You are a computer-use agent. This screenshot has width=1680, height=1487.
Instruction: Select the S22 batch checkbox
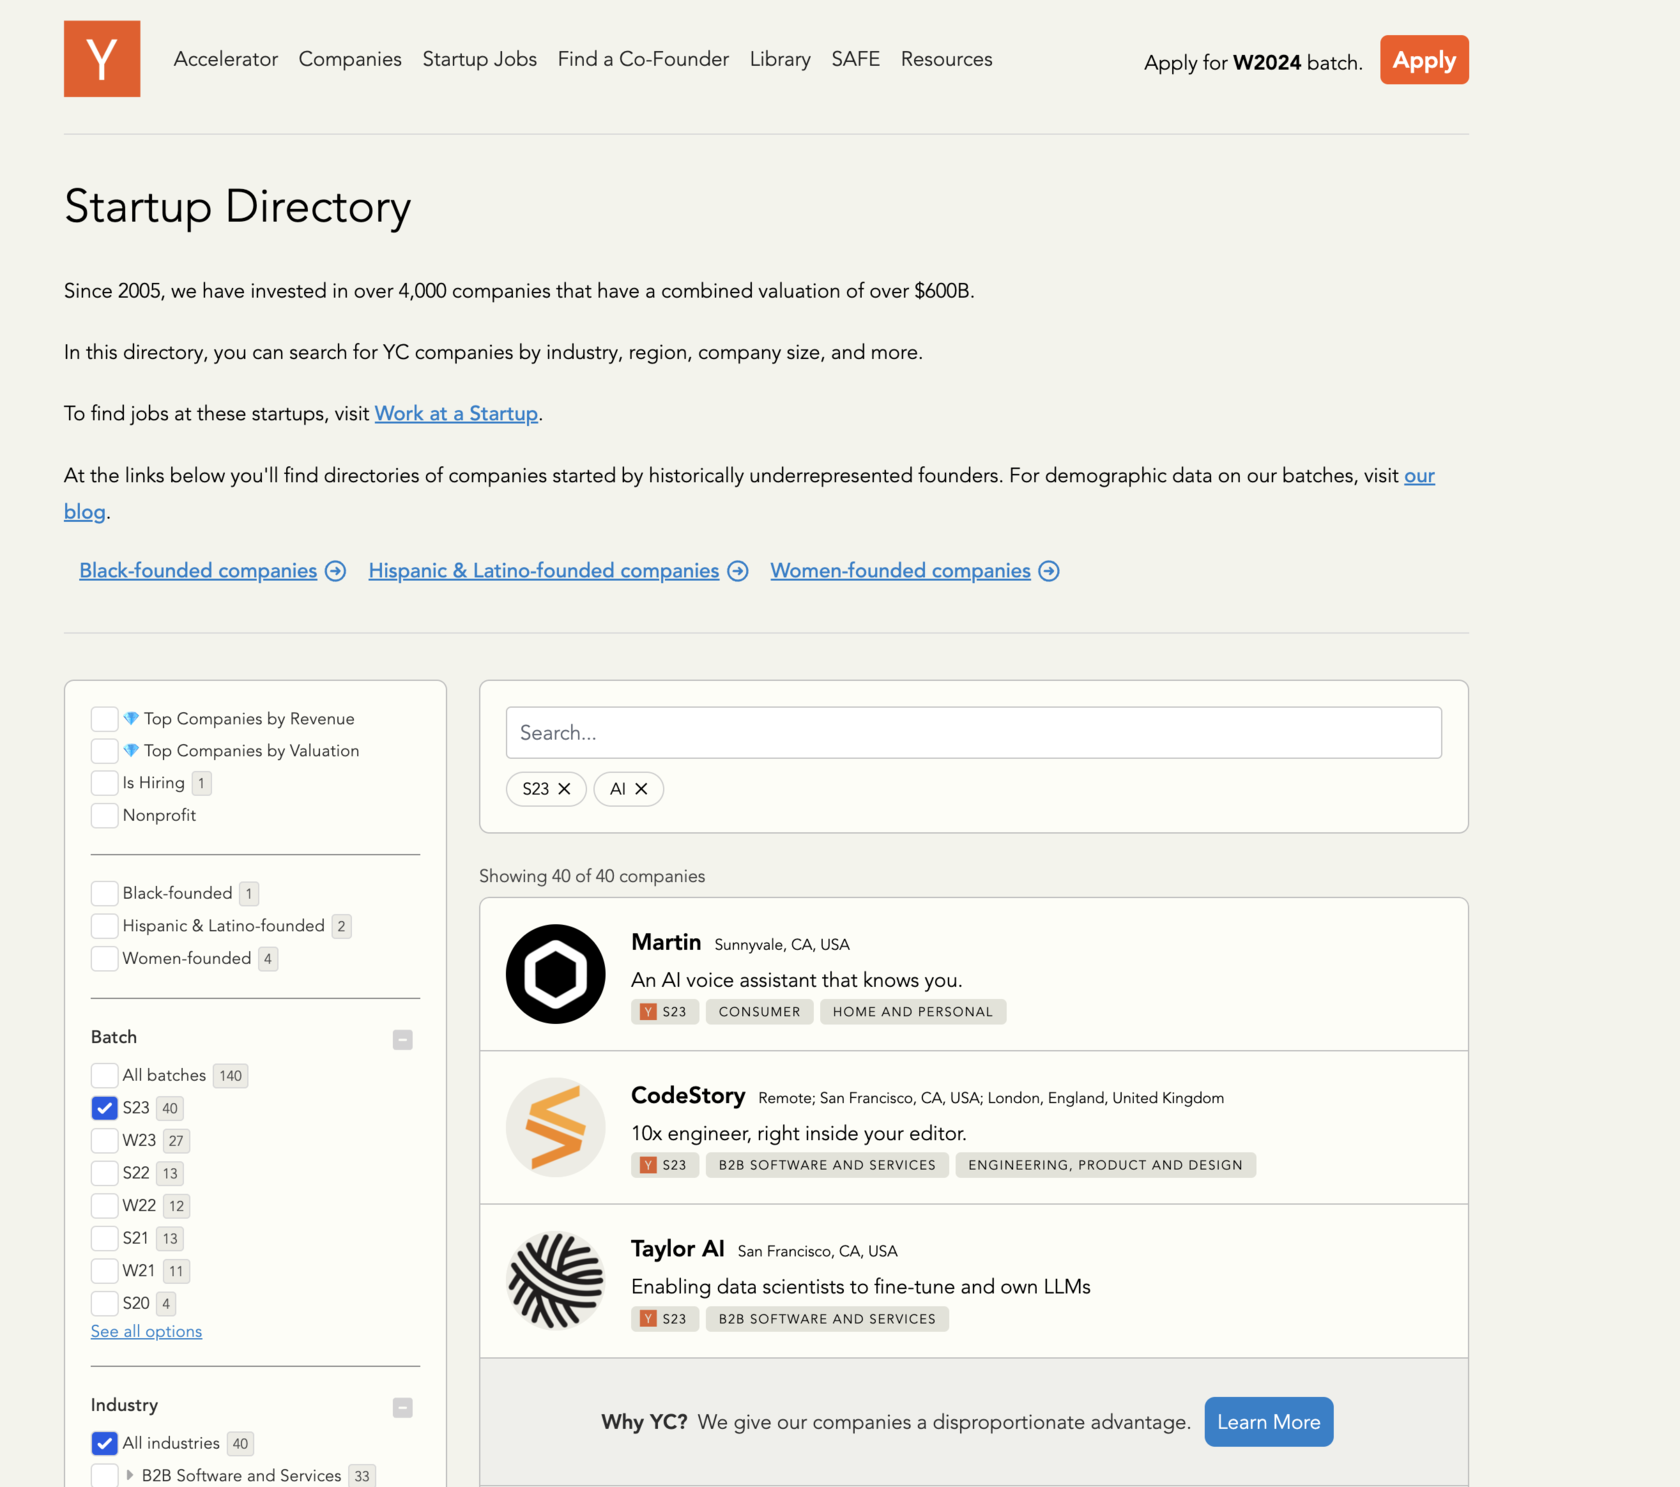(x=104, y=1173)
